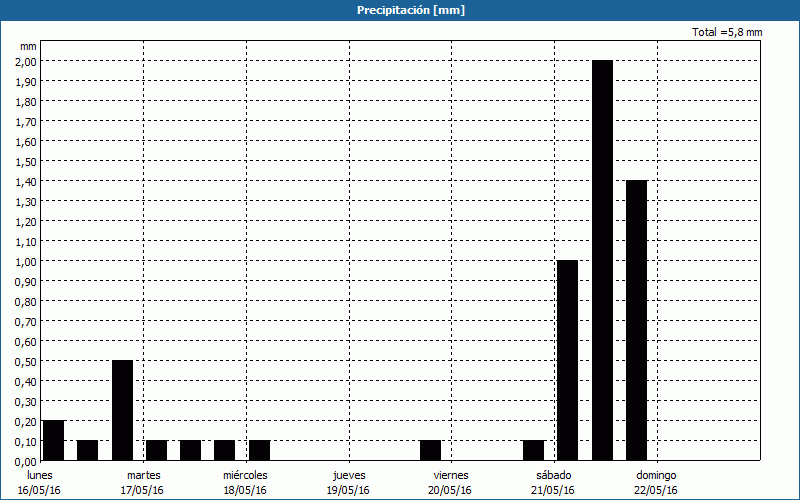Viewport: 800px width, 500px height.
Task: Click the 0,00 value on the y-axis
Action: point(26,461)
